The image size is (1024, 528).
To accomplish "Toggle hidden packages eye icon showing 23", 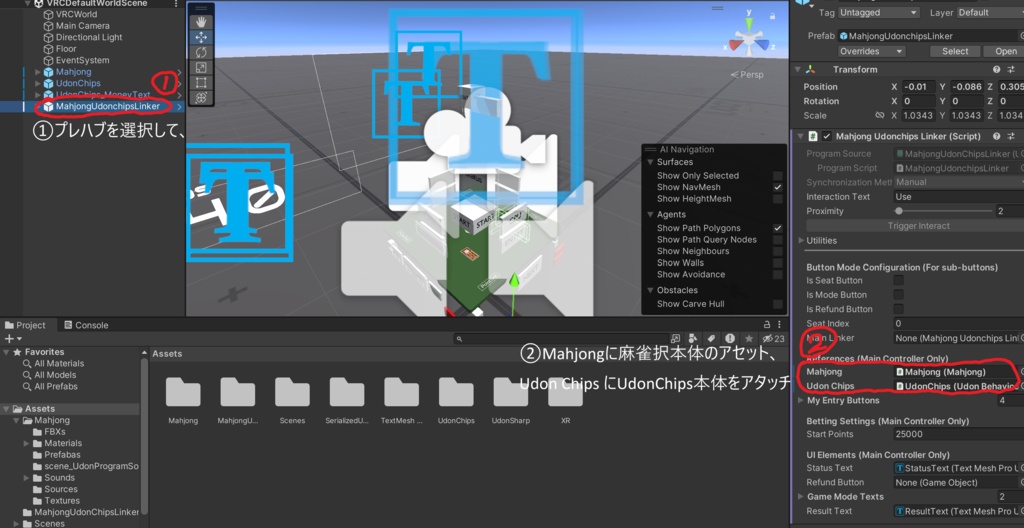I will coord(773,338).
